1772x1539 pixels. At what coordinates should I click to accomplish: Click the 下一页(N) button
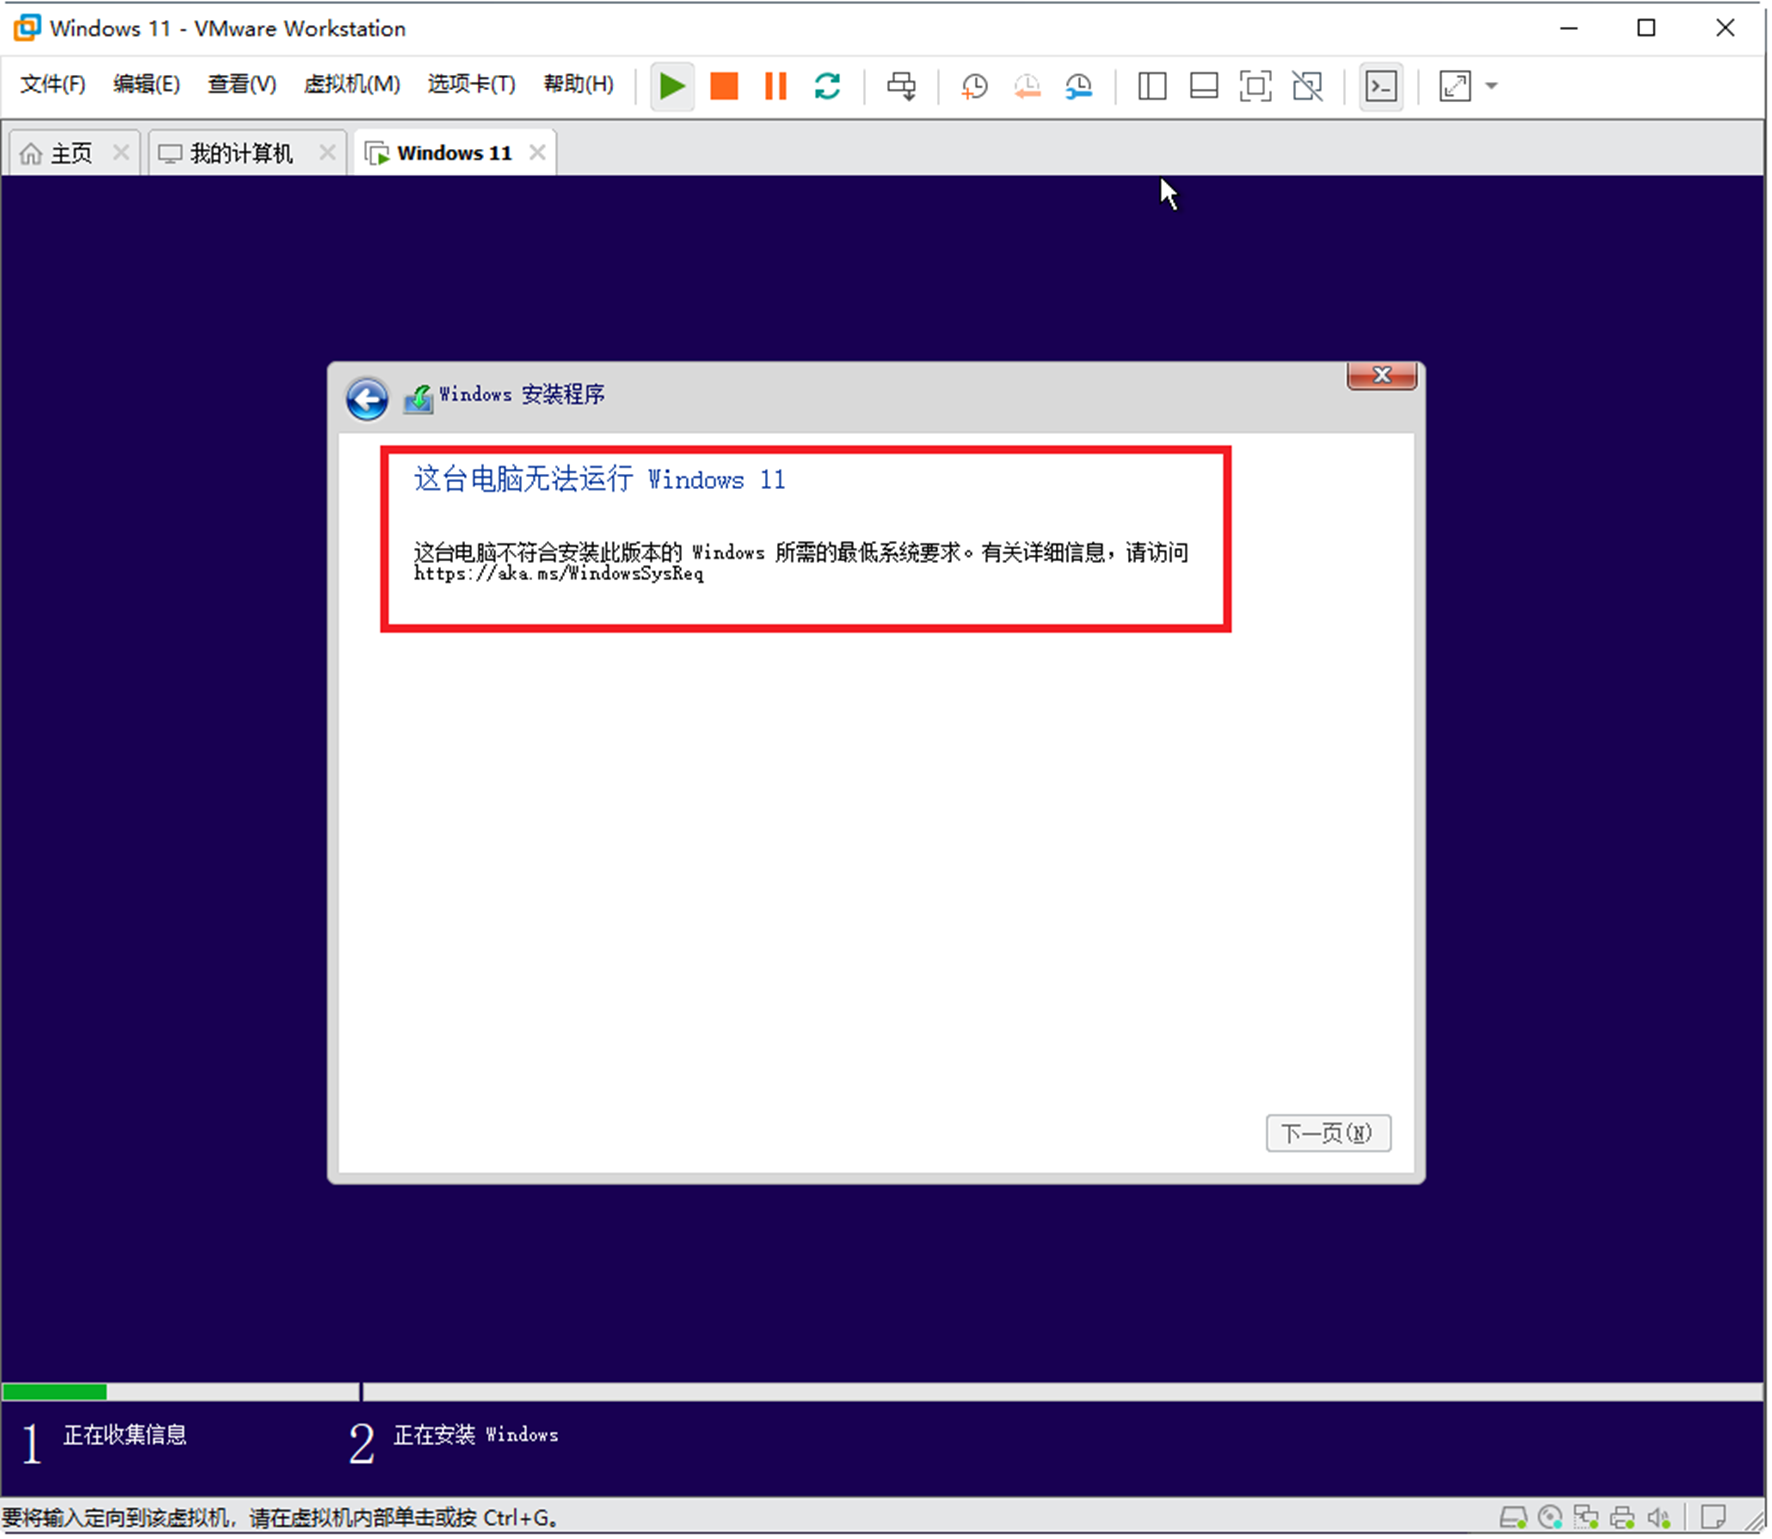point(1328,1134)
